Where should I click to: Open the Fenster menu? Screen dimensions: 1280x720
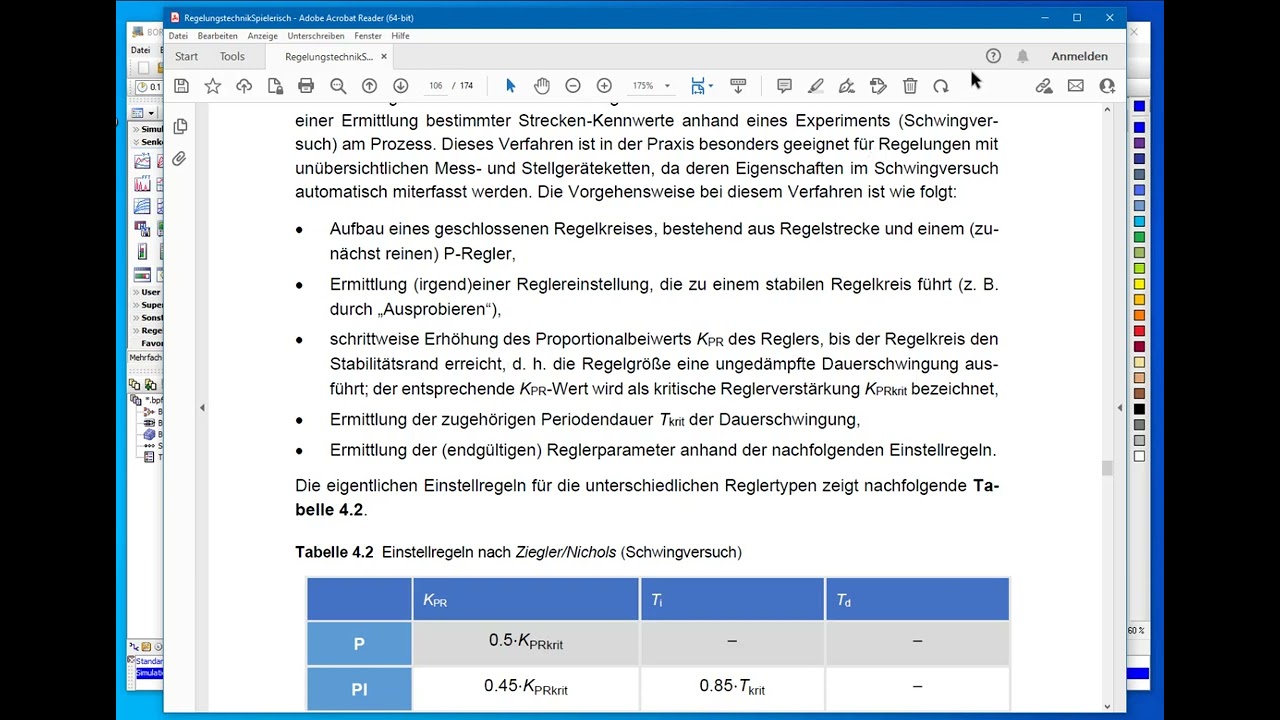coord(368,36)
